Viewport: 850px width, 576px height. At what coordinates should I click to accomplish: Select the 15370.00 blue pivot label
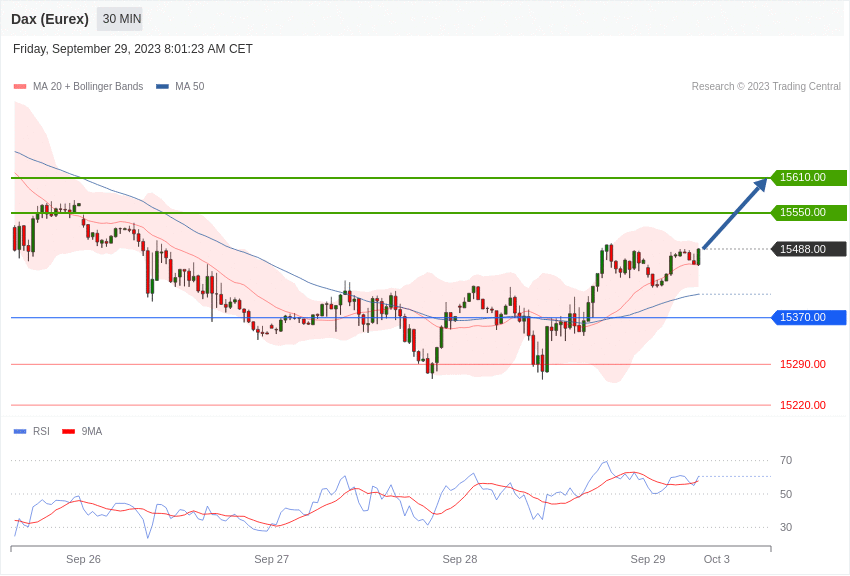click(808, 318)
